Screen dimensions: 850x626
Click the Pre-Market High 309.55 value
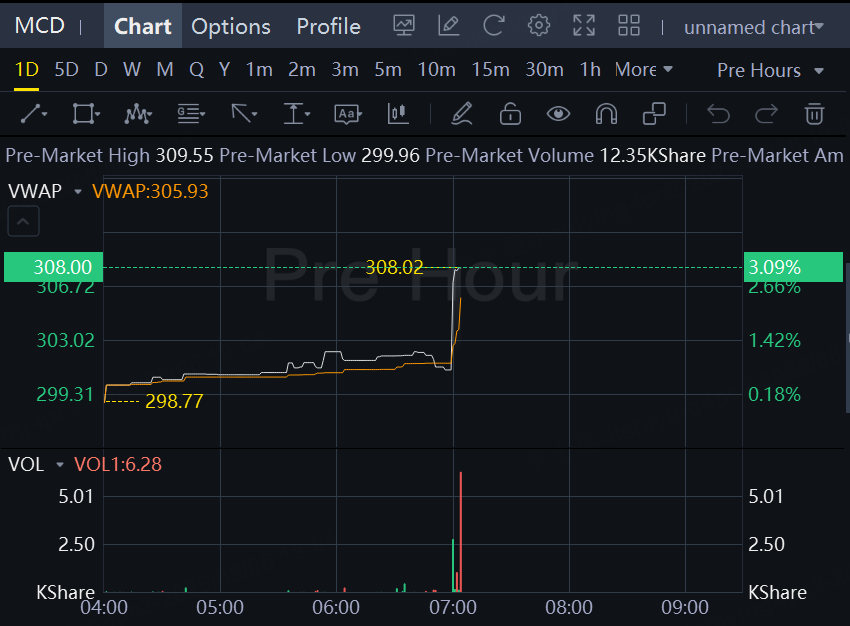tap(184, 156)
